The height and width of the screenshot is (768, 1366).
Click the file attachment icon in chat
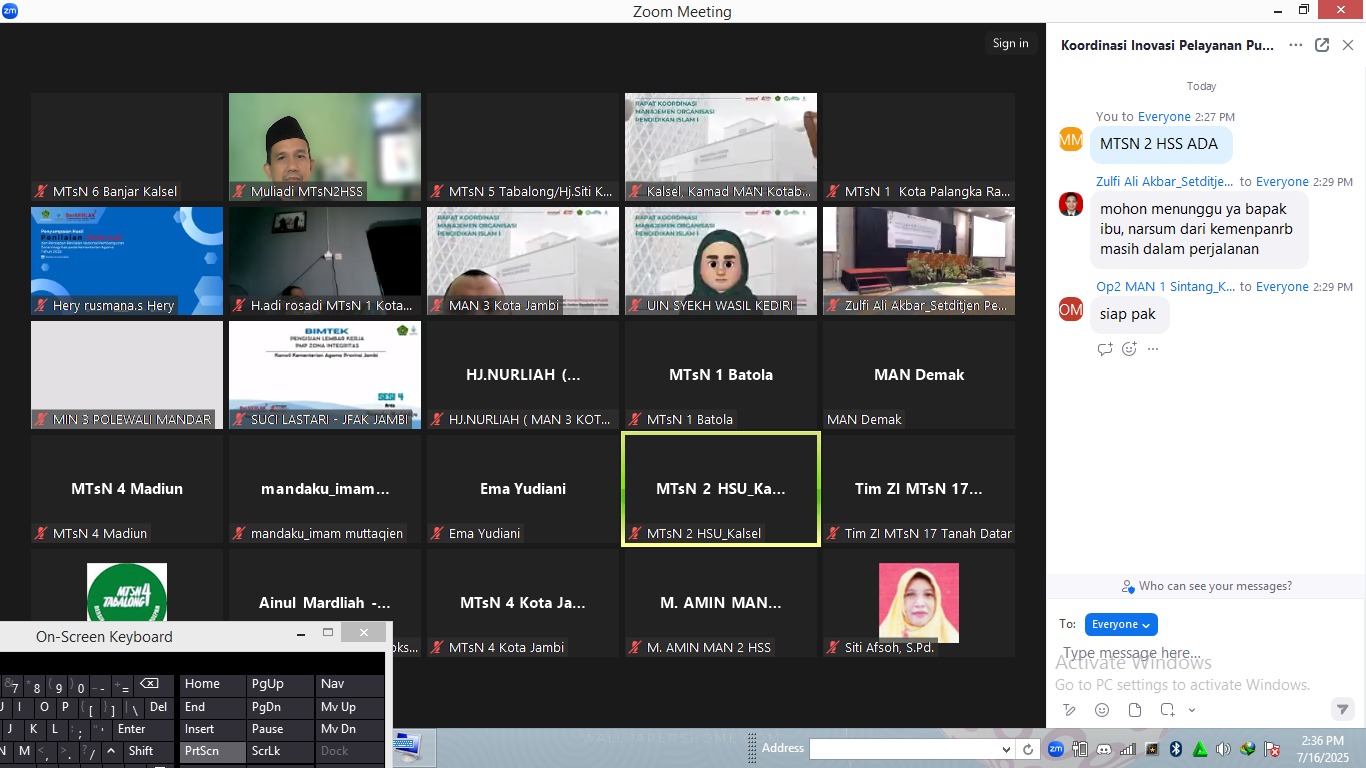click(1135, 710)
